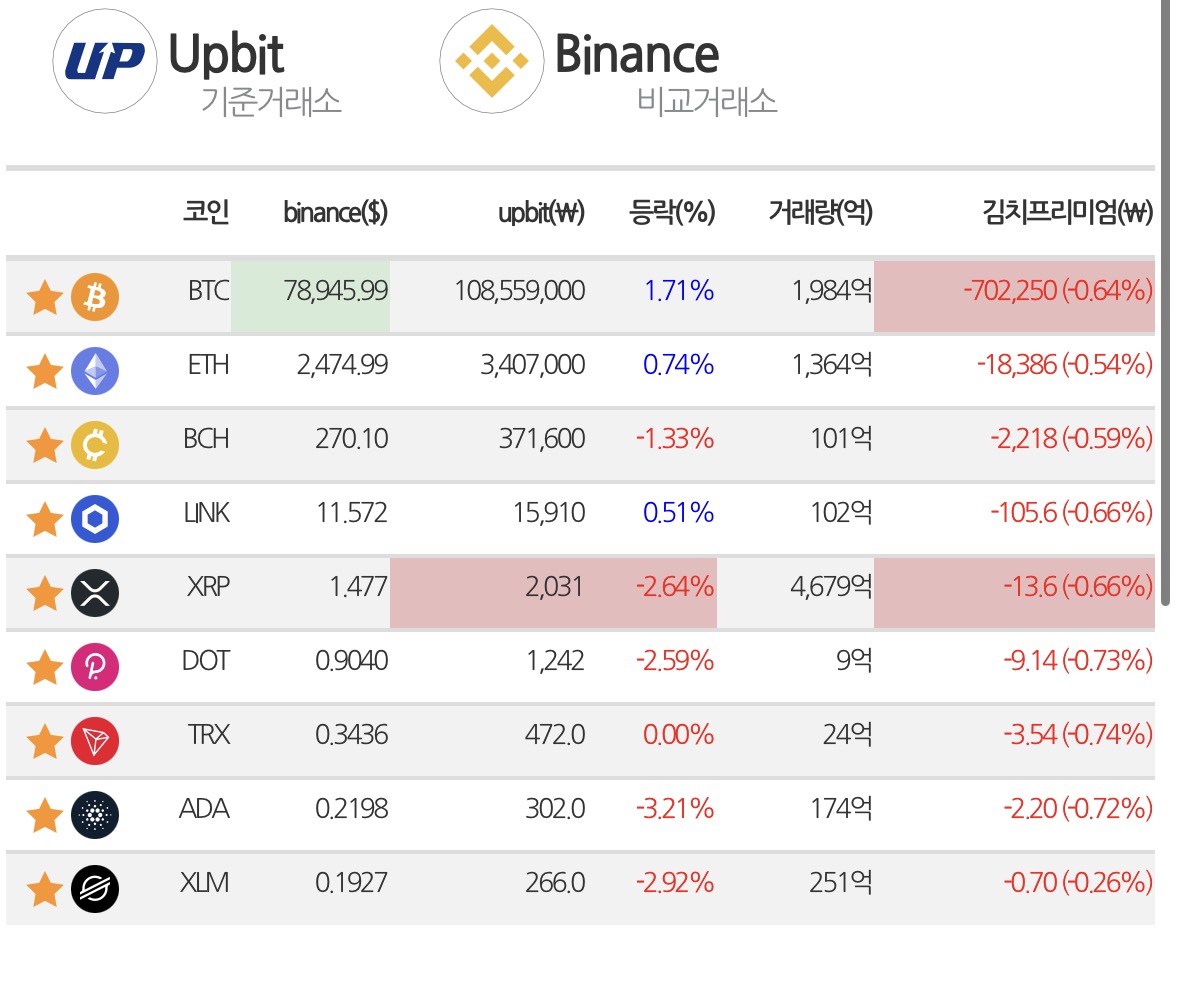The height and width of the screenshot is (984, 1179).
Task: Select the Binance 비교거래소 label
Action: (707, 101)
